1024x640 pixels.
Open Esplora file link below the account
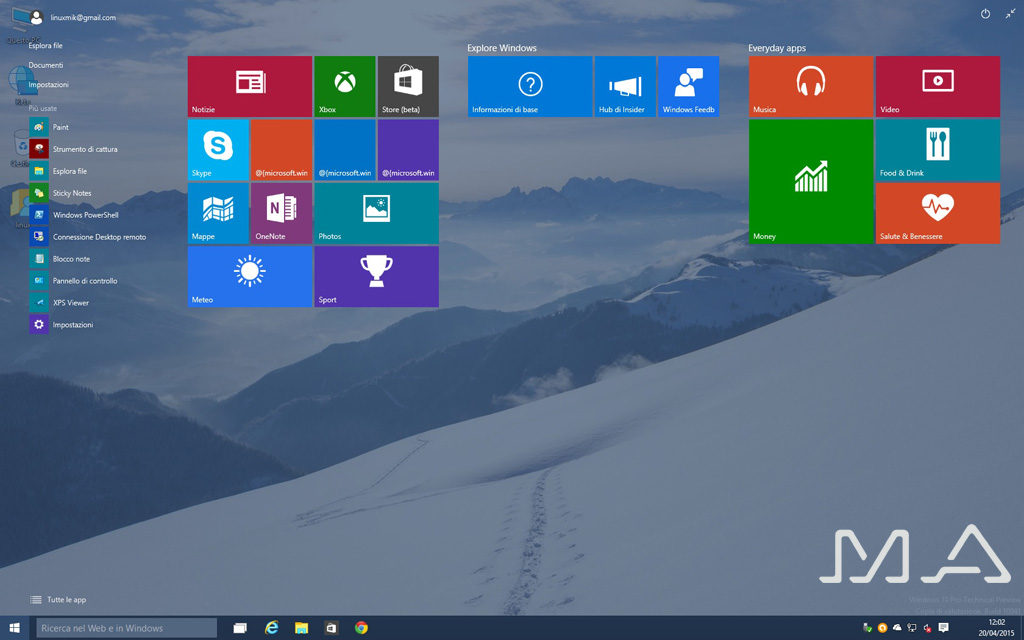[46, 46]
